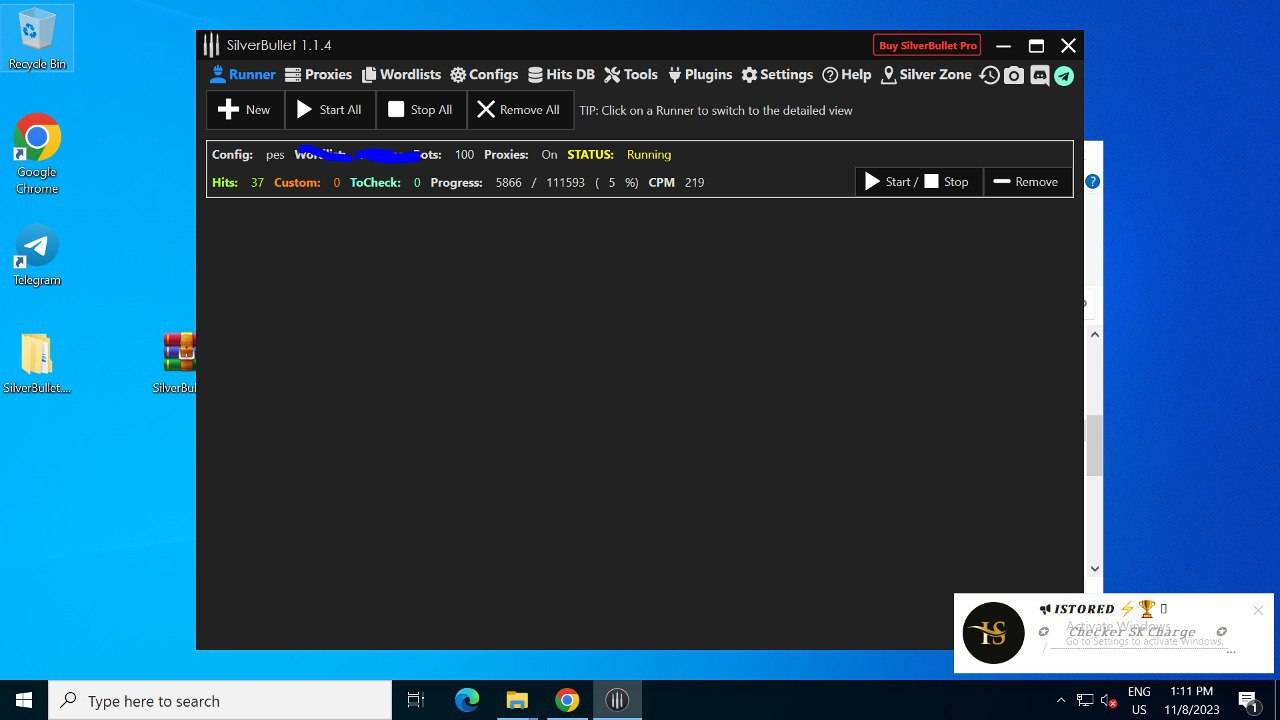1280x720 pixels.
Task: Open the Telegram link icon in SilverBullet
Action: pos(1064,76)
